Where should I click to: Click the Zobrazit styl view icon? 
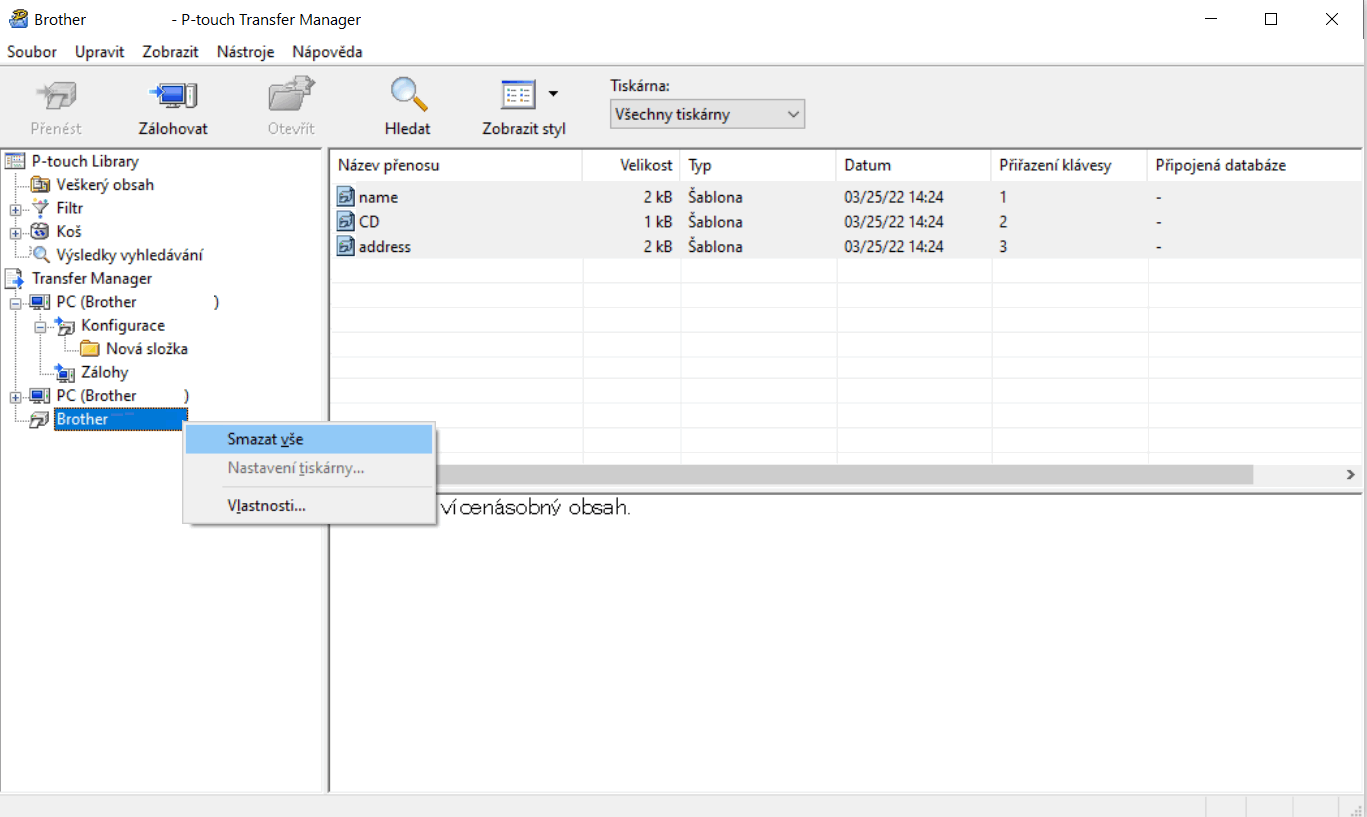click(518, 95)
